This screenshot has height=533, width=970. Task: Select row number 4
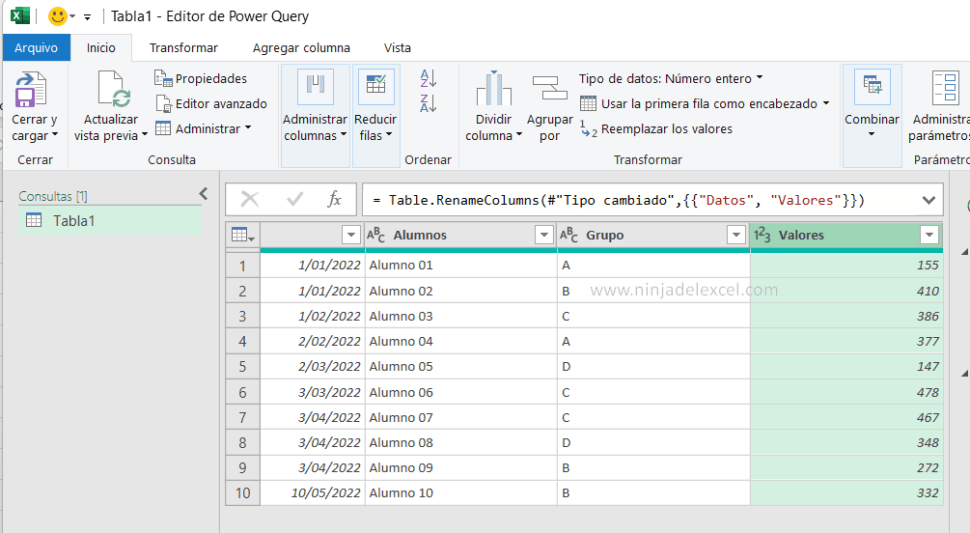(x=242, y=341)
